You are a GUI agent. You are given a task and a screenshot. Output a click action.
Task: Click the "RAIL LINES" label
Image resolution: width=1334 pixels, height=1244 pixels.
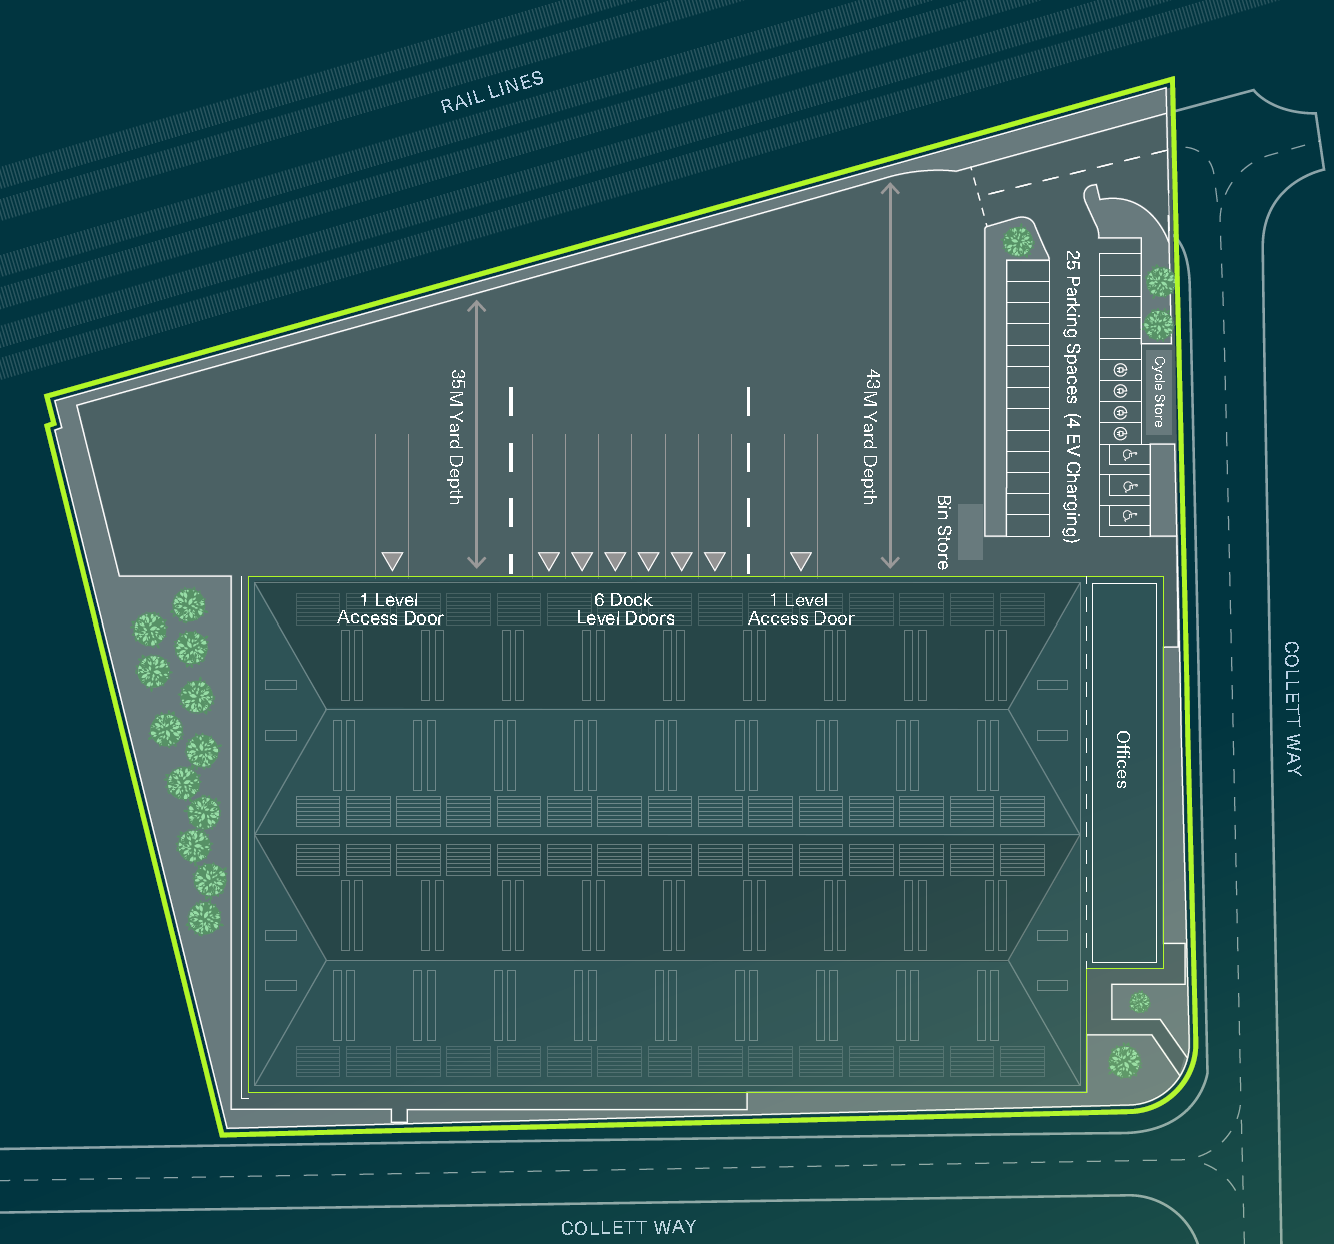point(492,92)
